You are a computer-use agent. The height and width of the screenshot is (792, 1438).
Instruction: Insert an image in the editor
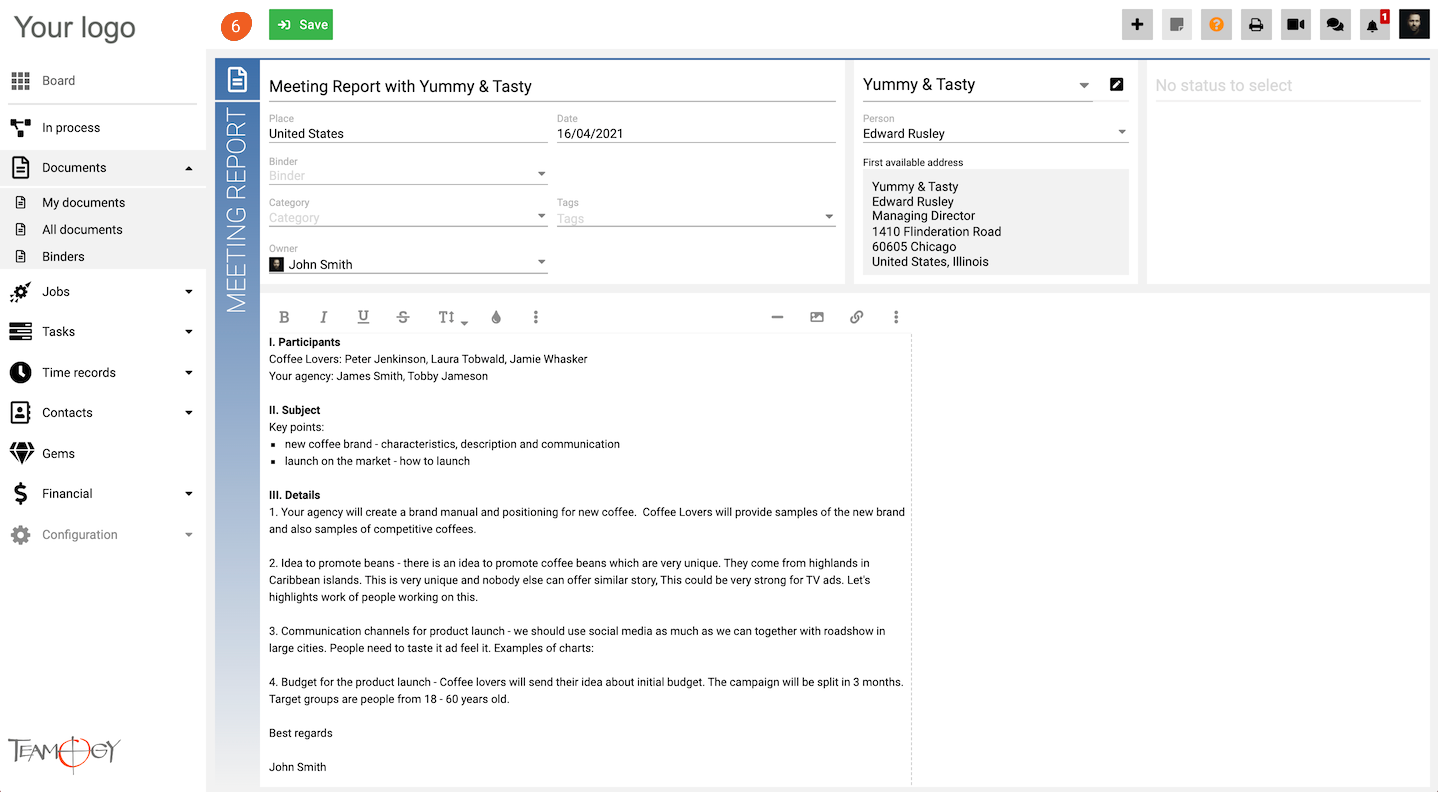[817, 317]
